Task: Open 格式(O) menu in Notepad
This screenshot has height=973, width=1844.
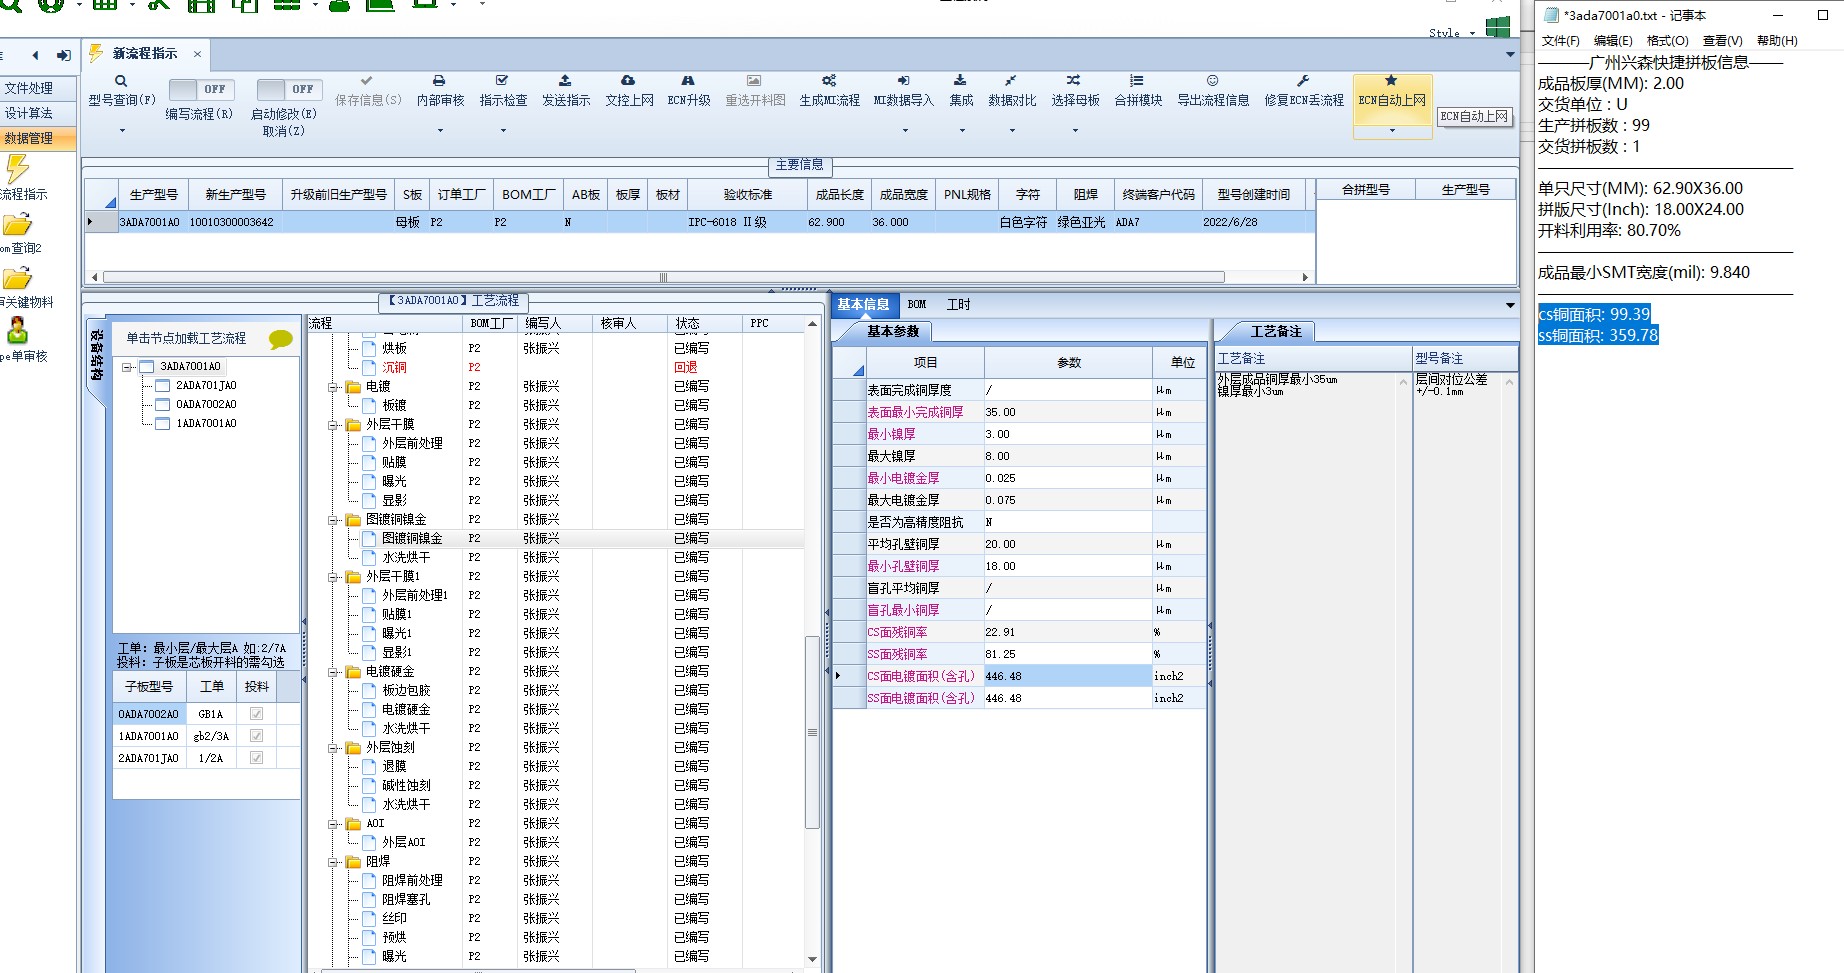Action: 1667,41
